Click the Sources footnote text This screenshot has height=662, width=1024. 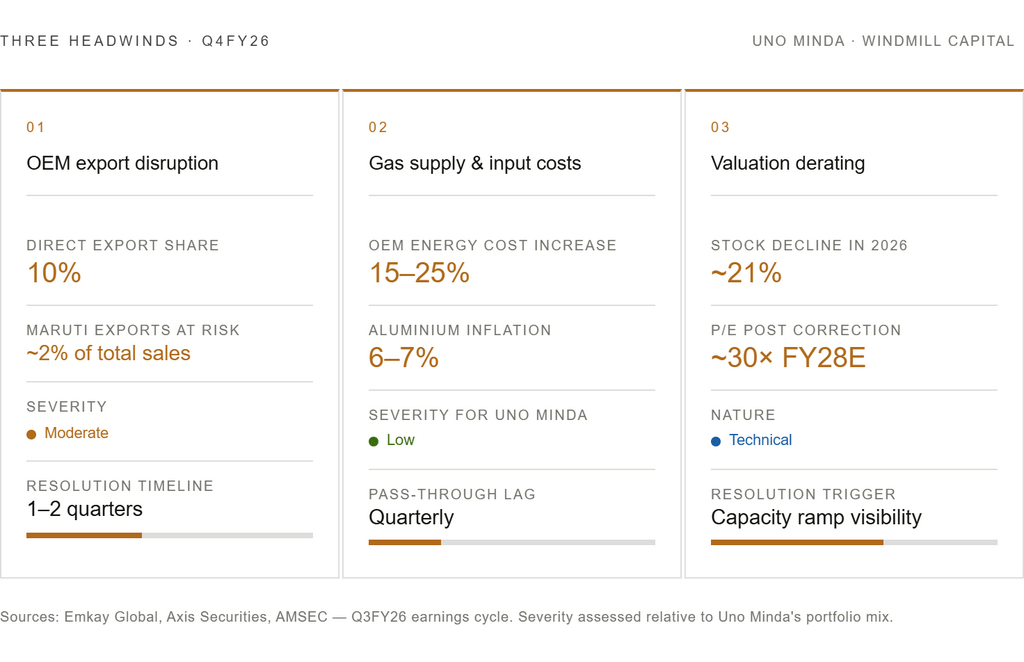tap(446, 617)
